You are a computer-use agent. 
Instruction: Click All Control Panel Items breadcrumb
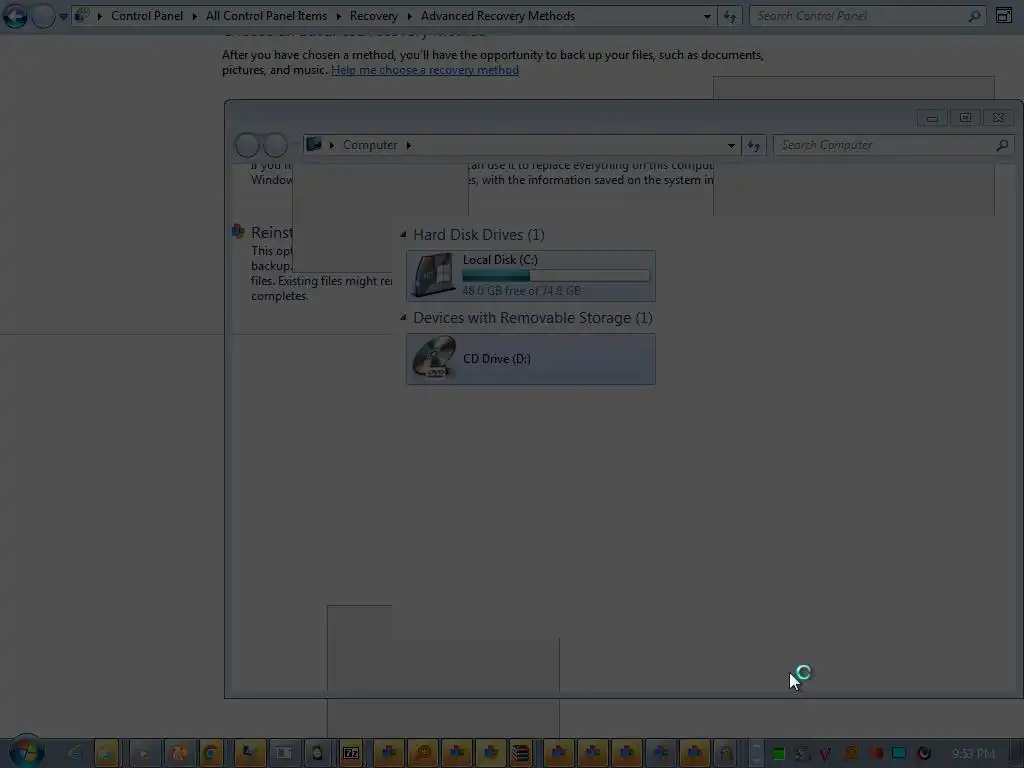[266, 16]
